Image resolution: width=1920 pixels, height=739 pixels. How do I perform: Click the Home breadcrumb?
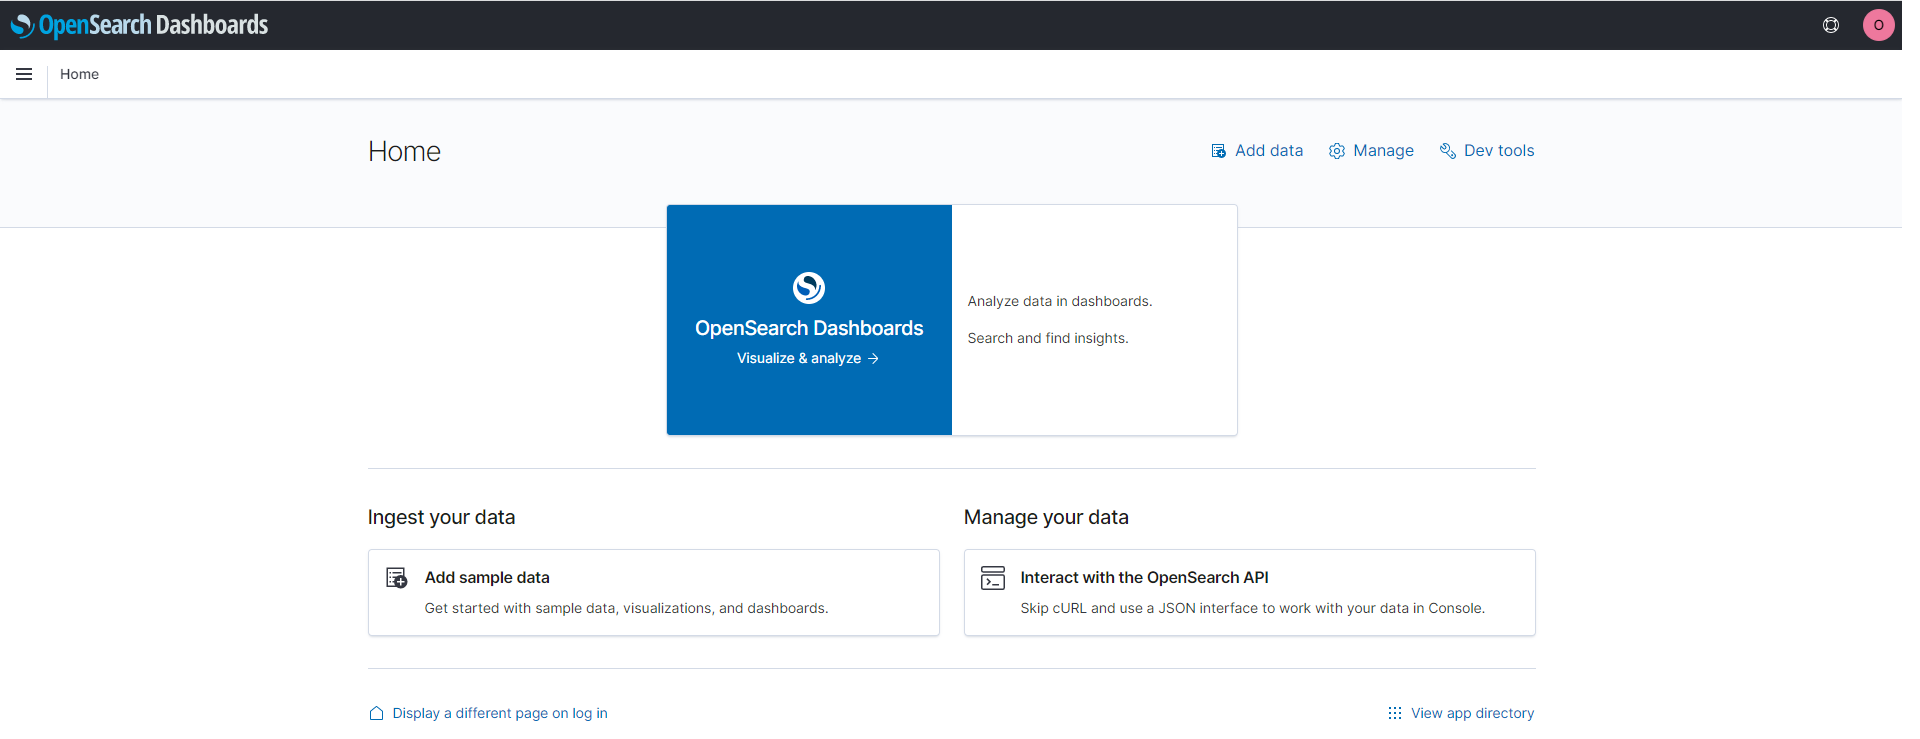(79, 74)
